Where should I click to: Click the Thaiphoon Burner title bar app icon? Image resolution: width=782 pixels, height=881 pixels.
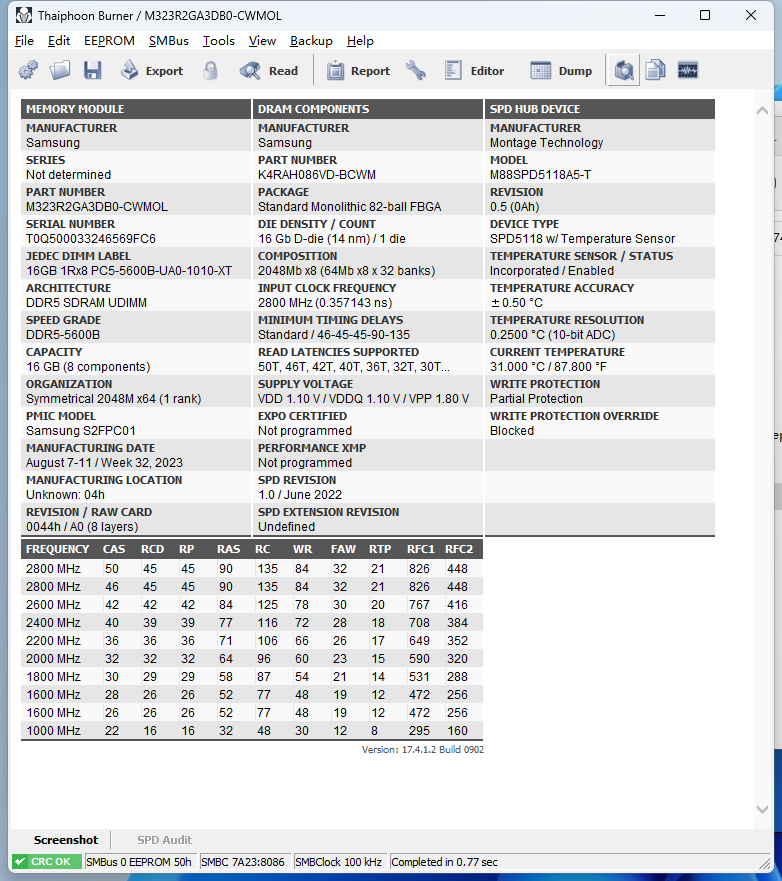tap(24, 16)
